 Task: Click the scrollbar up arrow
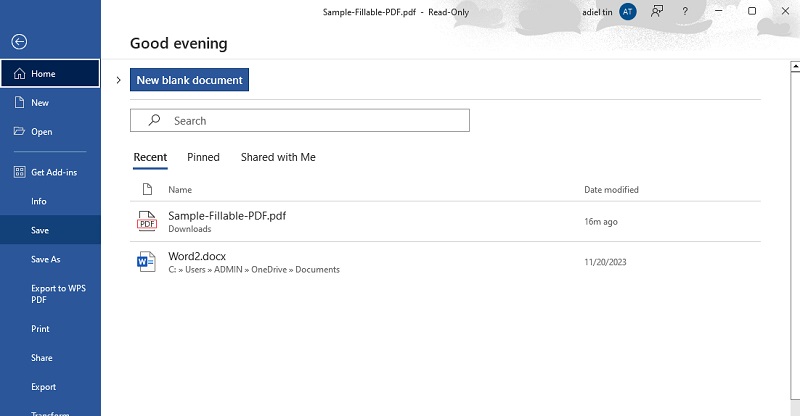(795, 66)
